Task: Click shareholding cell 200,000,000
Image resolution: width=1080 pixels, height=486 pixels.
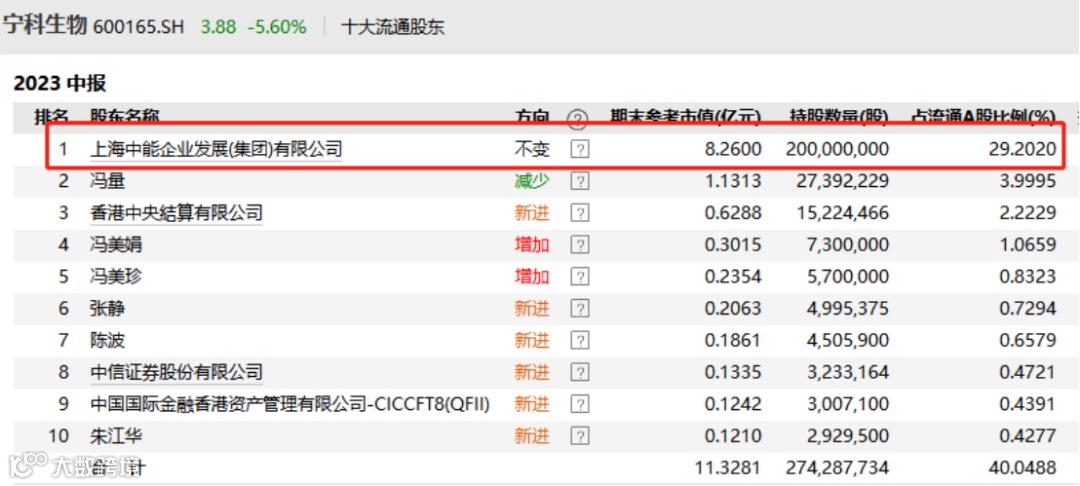Action: click(x=838, y=149)
